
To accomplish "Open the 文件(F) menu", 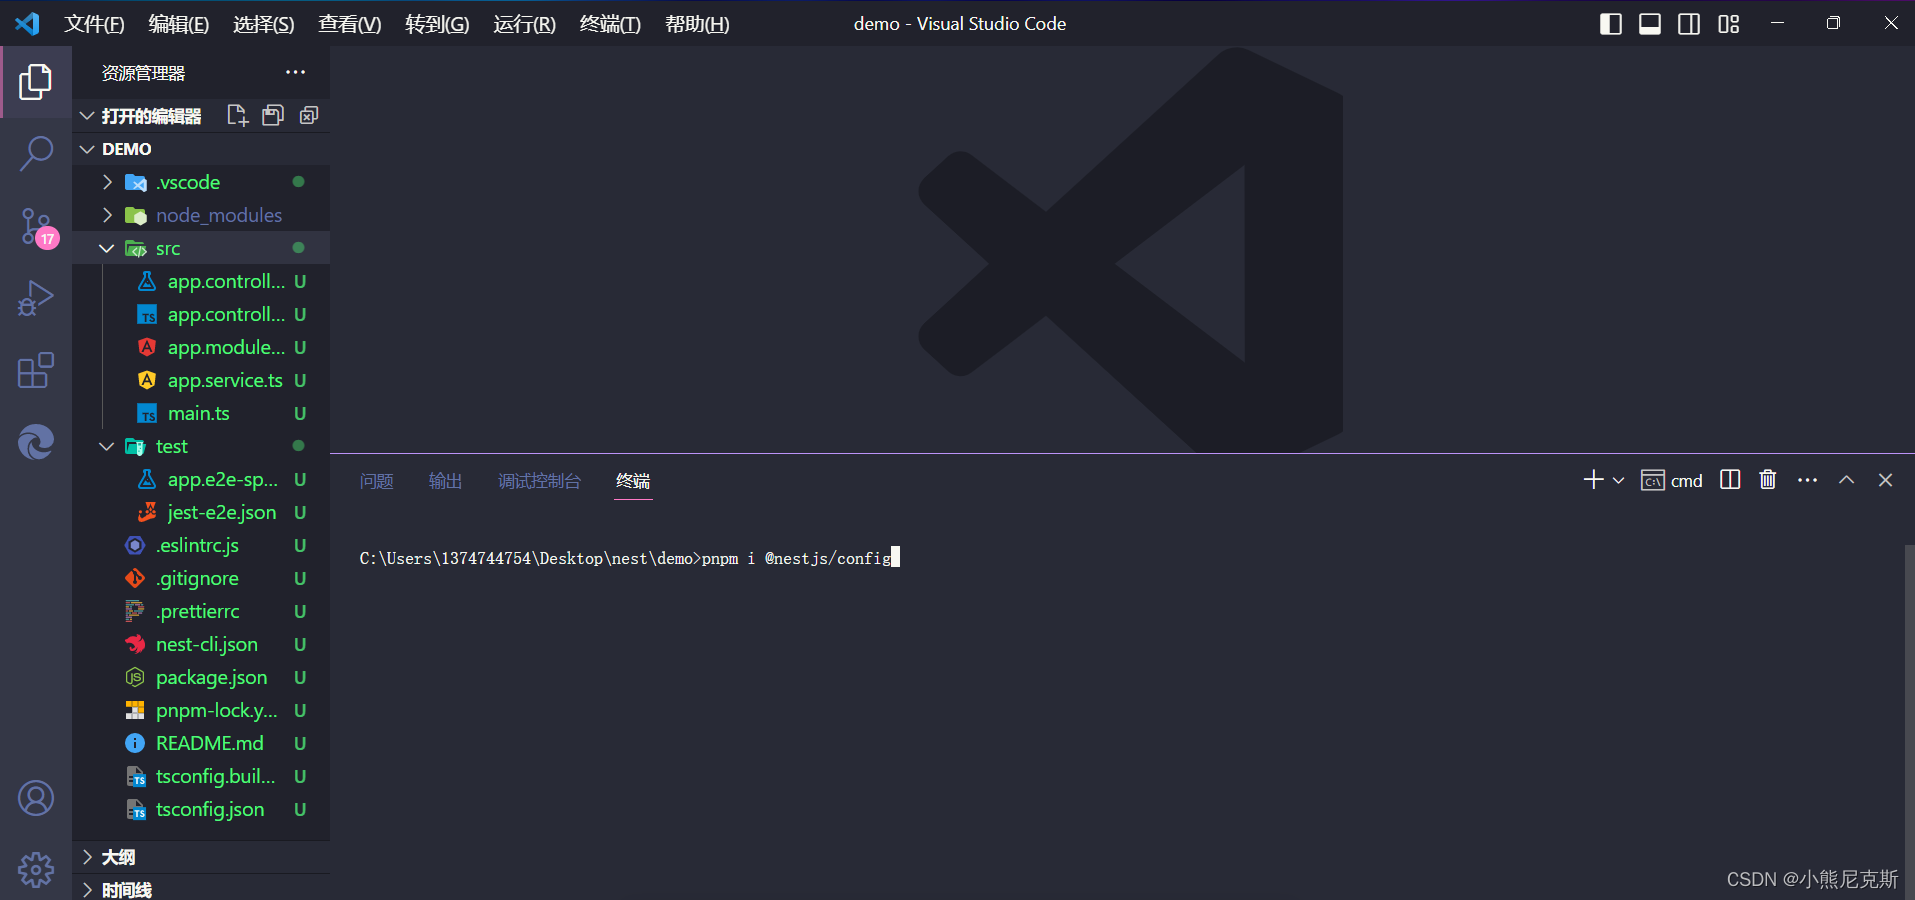I will pos(94,24).
